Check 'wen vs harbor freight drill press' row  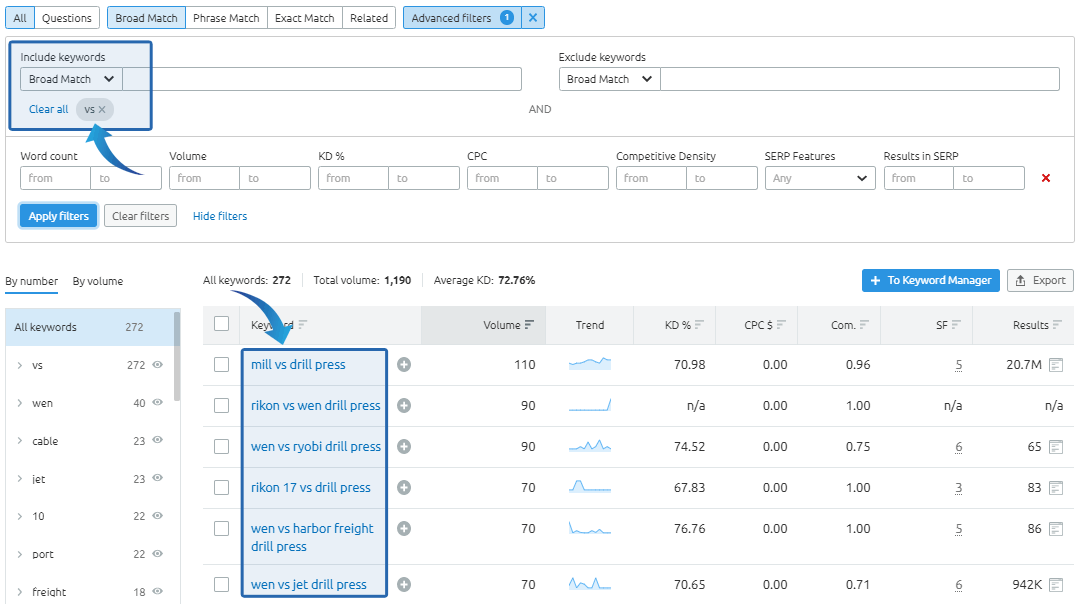click(x=222, y=529)
